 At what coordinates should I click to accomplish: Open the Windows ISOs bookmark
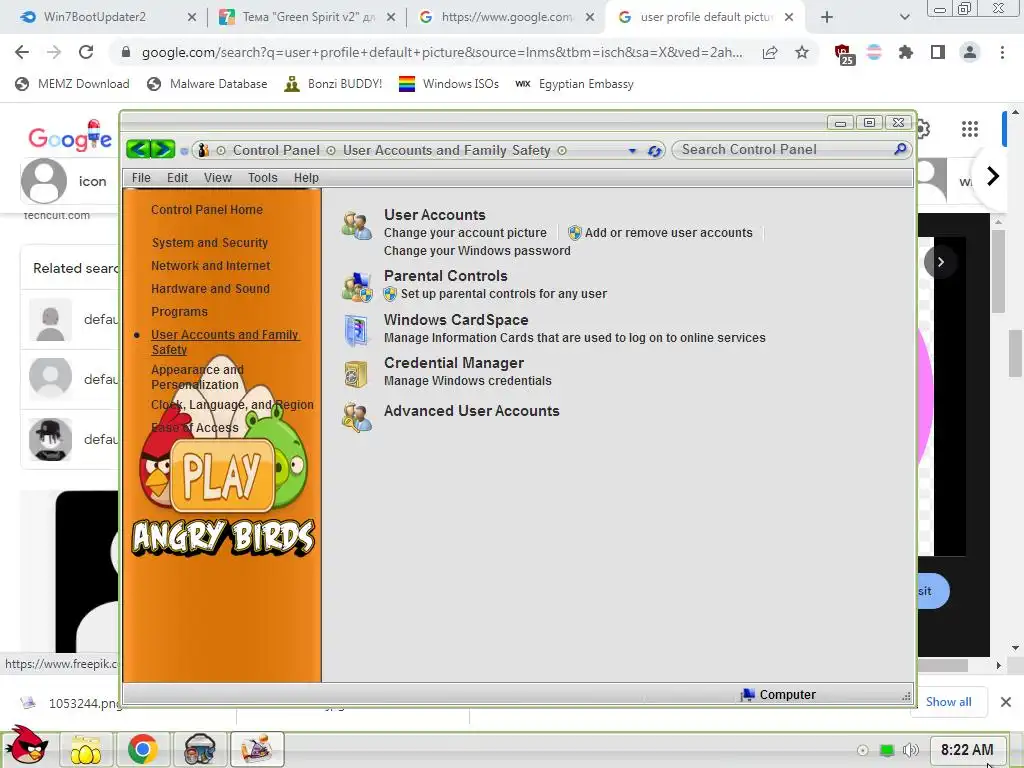click(x=449, y=84)
